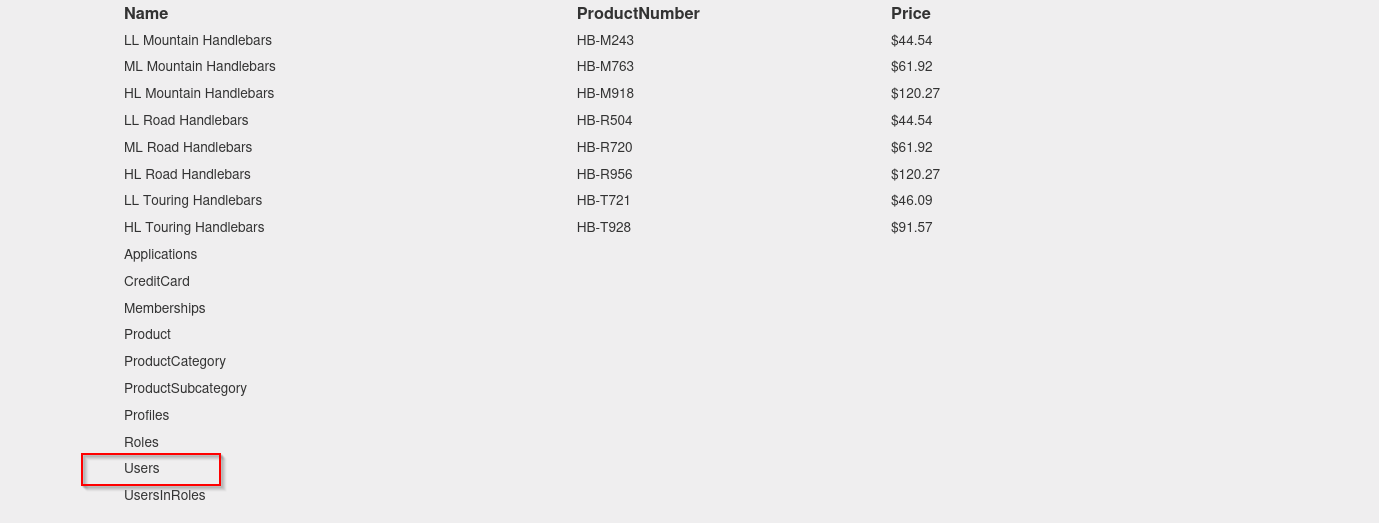The height and width of the screenshot is (523, 1379).
Task: Select the Memberships entry
Action: pos(165,308)
